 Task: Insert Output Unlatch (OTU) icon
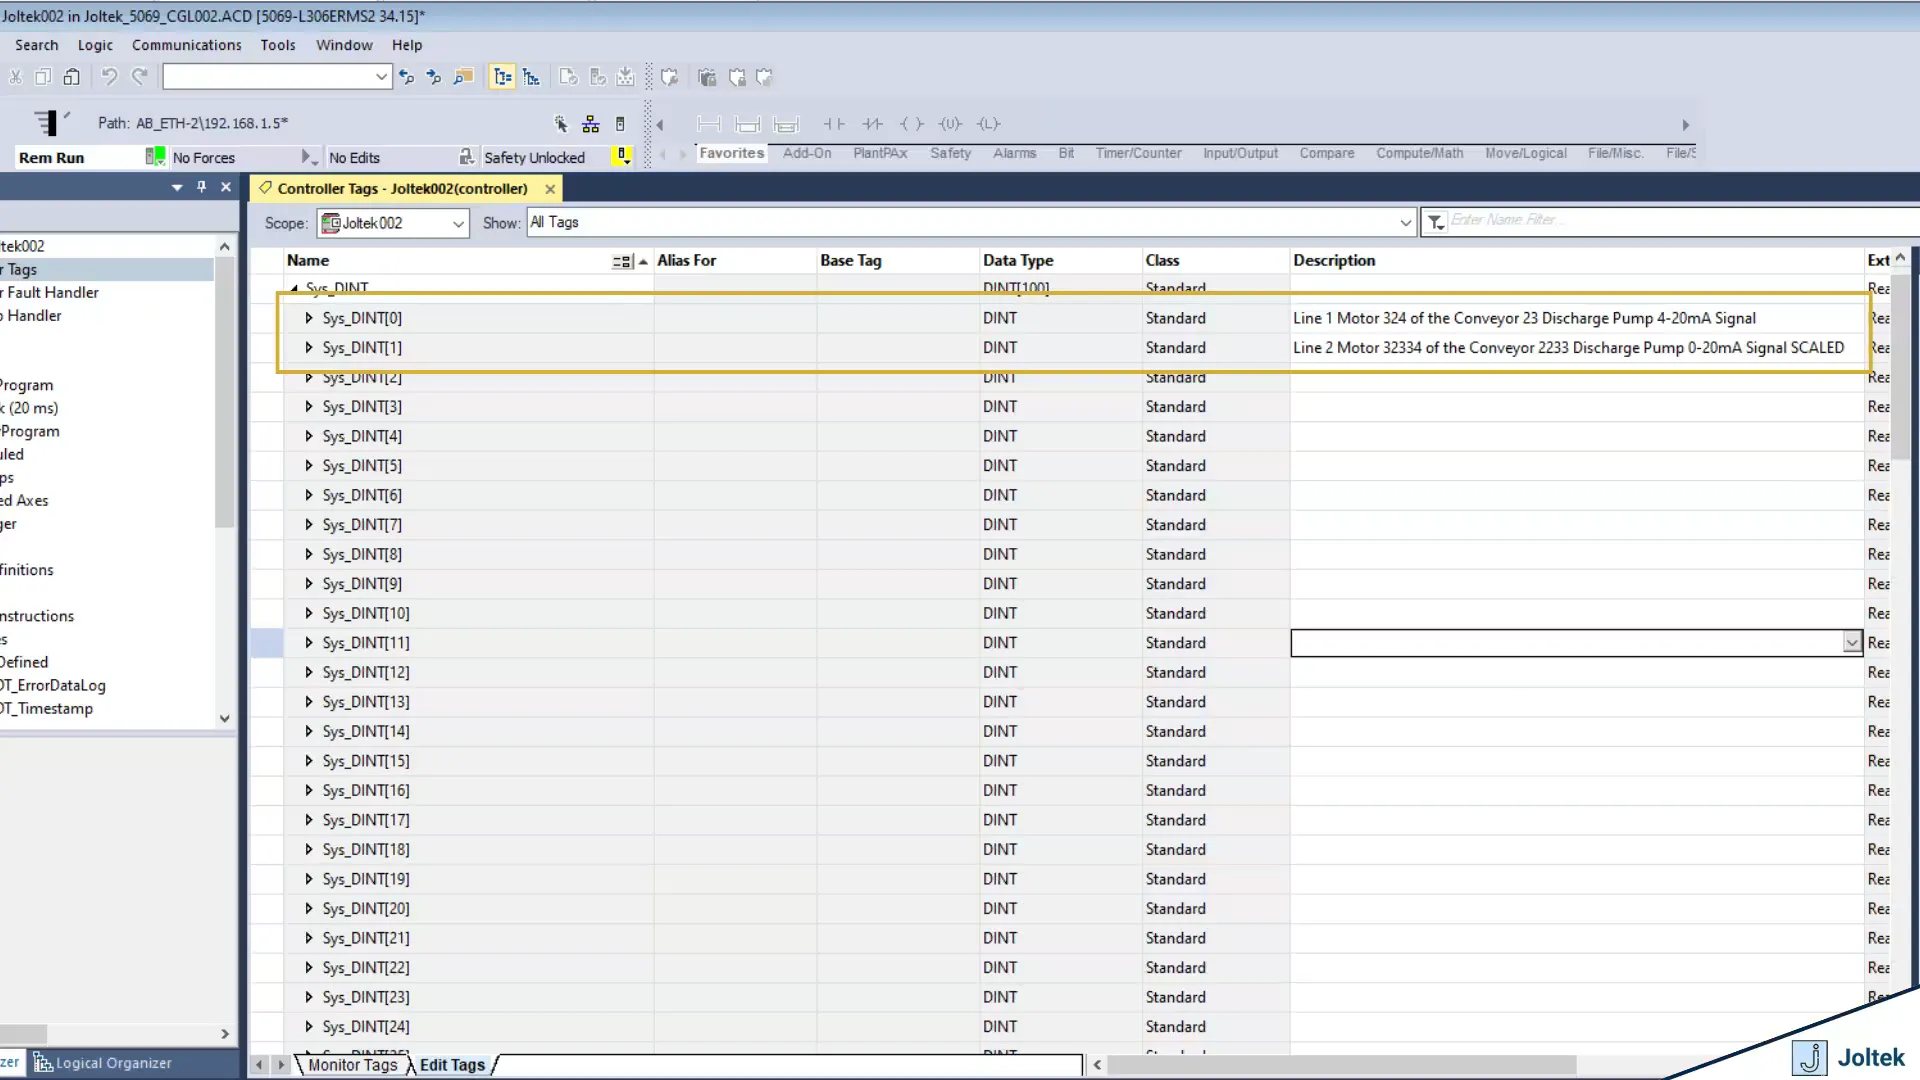coord(950,124)
